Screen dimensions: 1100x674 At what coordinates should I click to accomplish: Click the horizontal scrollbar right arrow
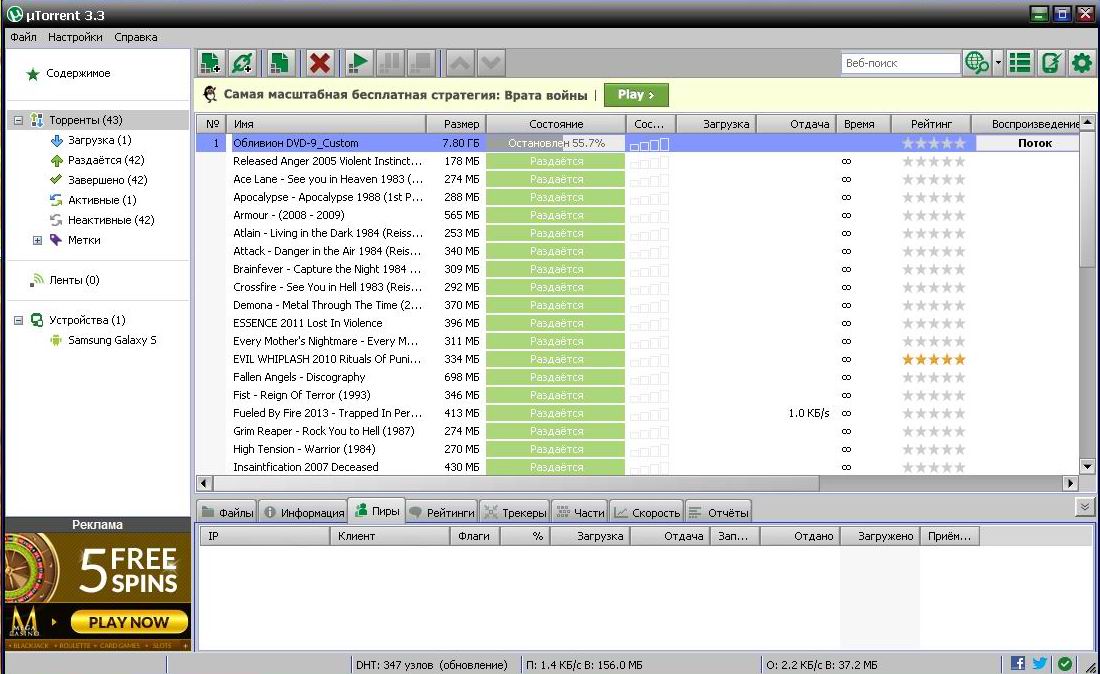[1071, 483]
